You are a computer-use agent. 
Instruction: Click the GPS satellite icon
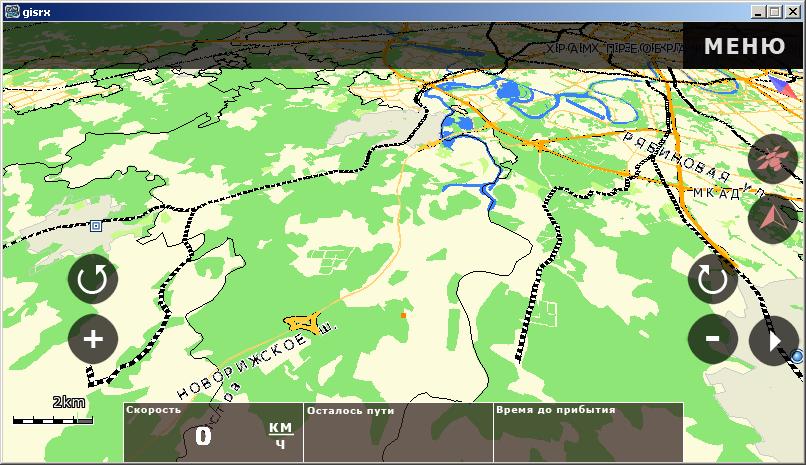click(773, 159)
